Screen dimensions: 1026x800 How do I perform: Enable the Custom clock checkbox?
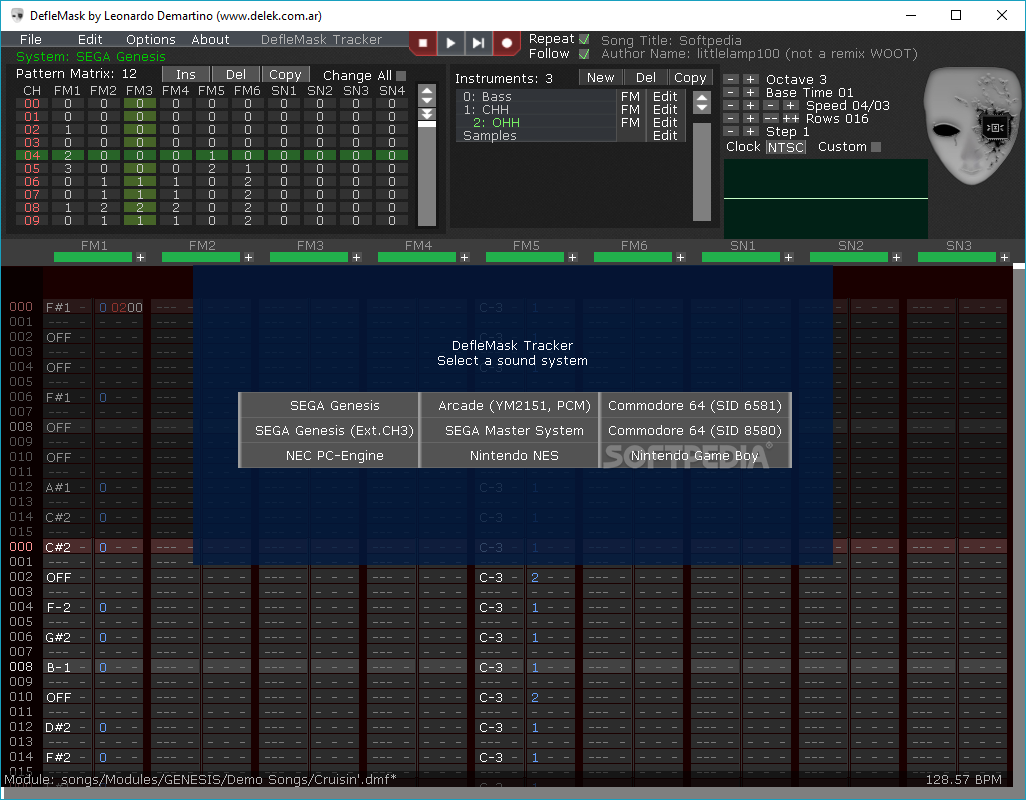tap(876, 147)
